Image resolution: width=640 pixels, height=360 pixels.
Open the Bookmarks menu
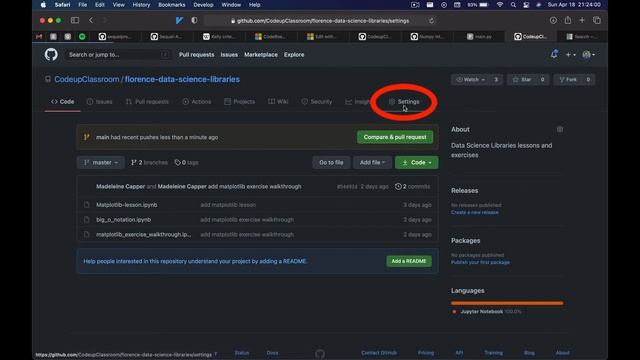171,5
